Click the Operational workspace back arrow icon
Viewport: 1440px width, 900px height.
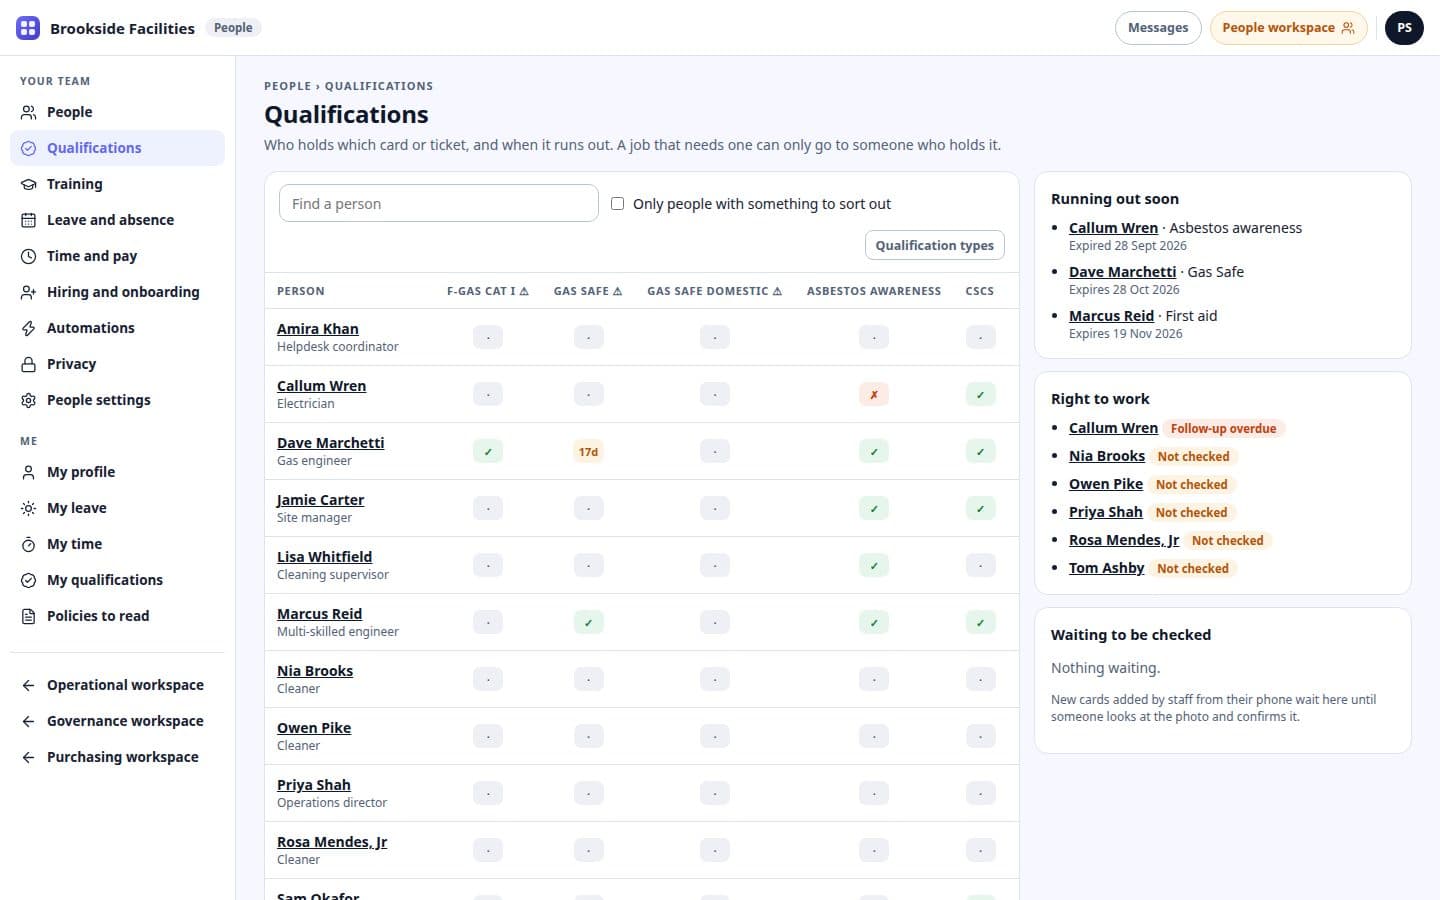tap(28, 685)
